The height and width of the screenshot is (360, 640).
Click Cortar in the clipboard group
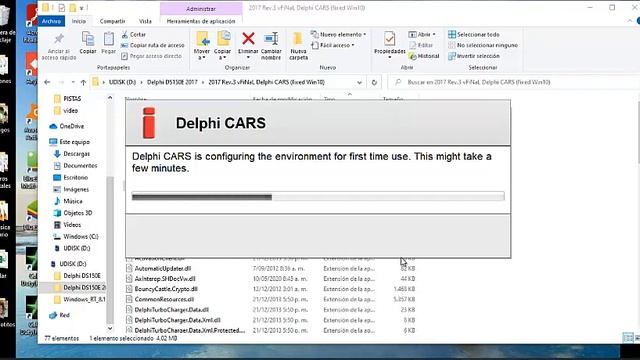click(133, 35)
